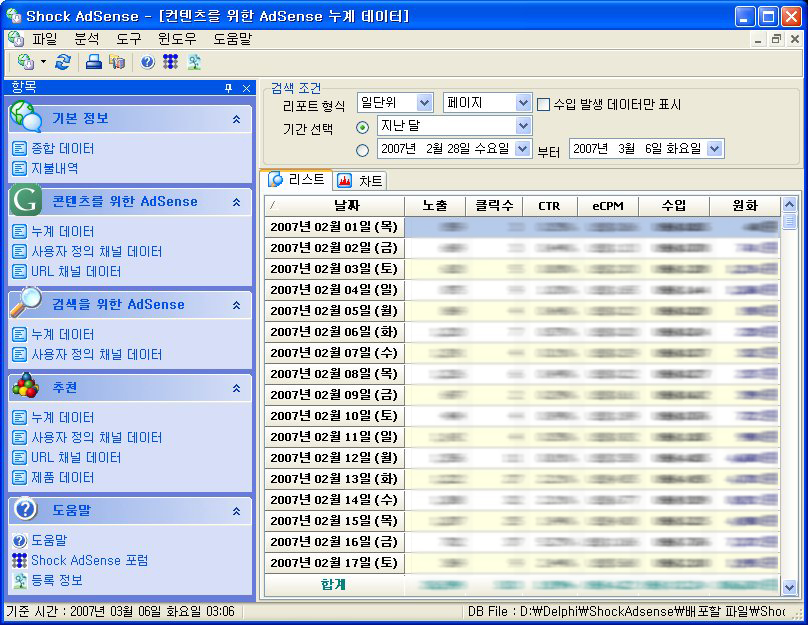Collapse the 도움말 group
The image size is (808, 625).
coord(236,511)
